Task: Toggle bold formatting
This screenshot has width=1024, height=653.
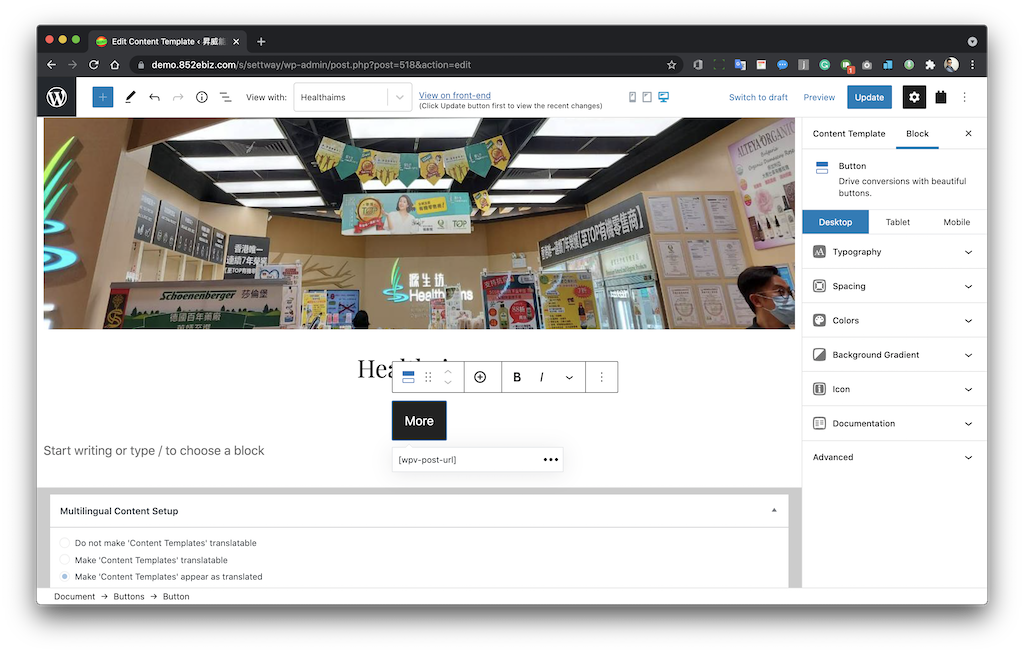Action: click(517, 377)
